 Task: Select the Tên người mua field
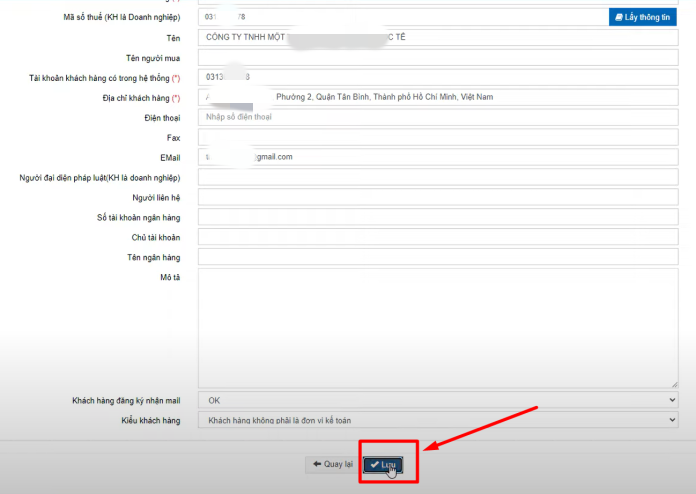[x=438, y=57]
